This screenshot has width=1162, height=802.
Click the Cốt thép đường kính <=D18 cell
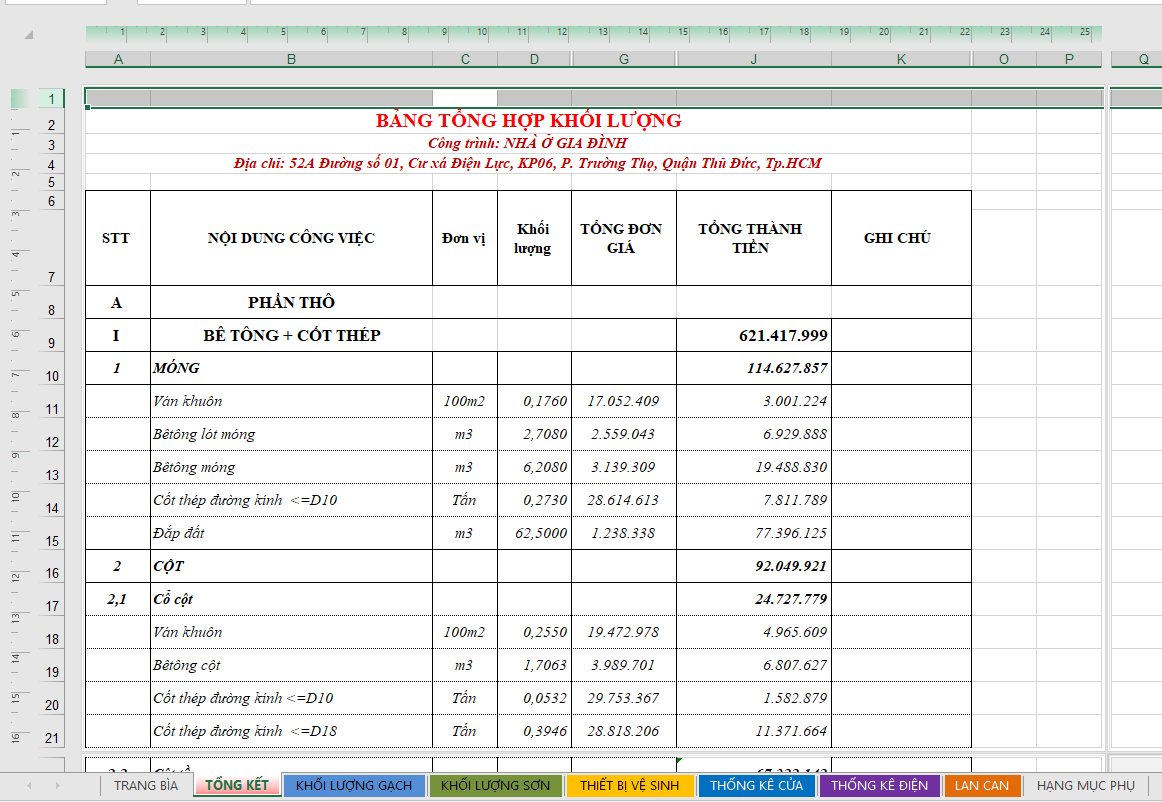point(291,731)
